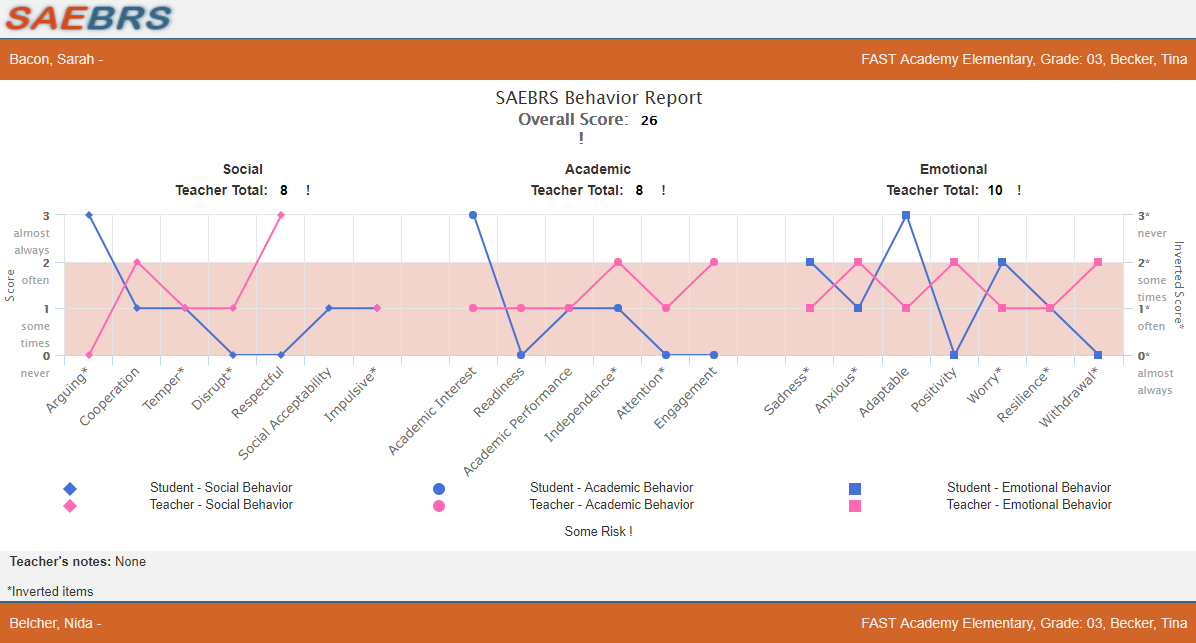Toggle the Teacher - Social Behavior legend label
The image size is (1196, 643).
coord(221,504)
